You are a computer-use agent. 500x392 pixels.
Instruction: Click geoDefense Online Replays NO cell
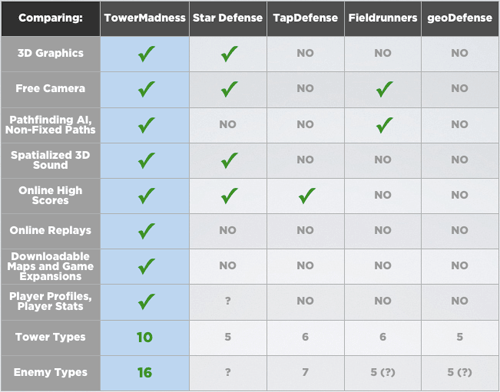click(x=460, y=230)
